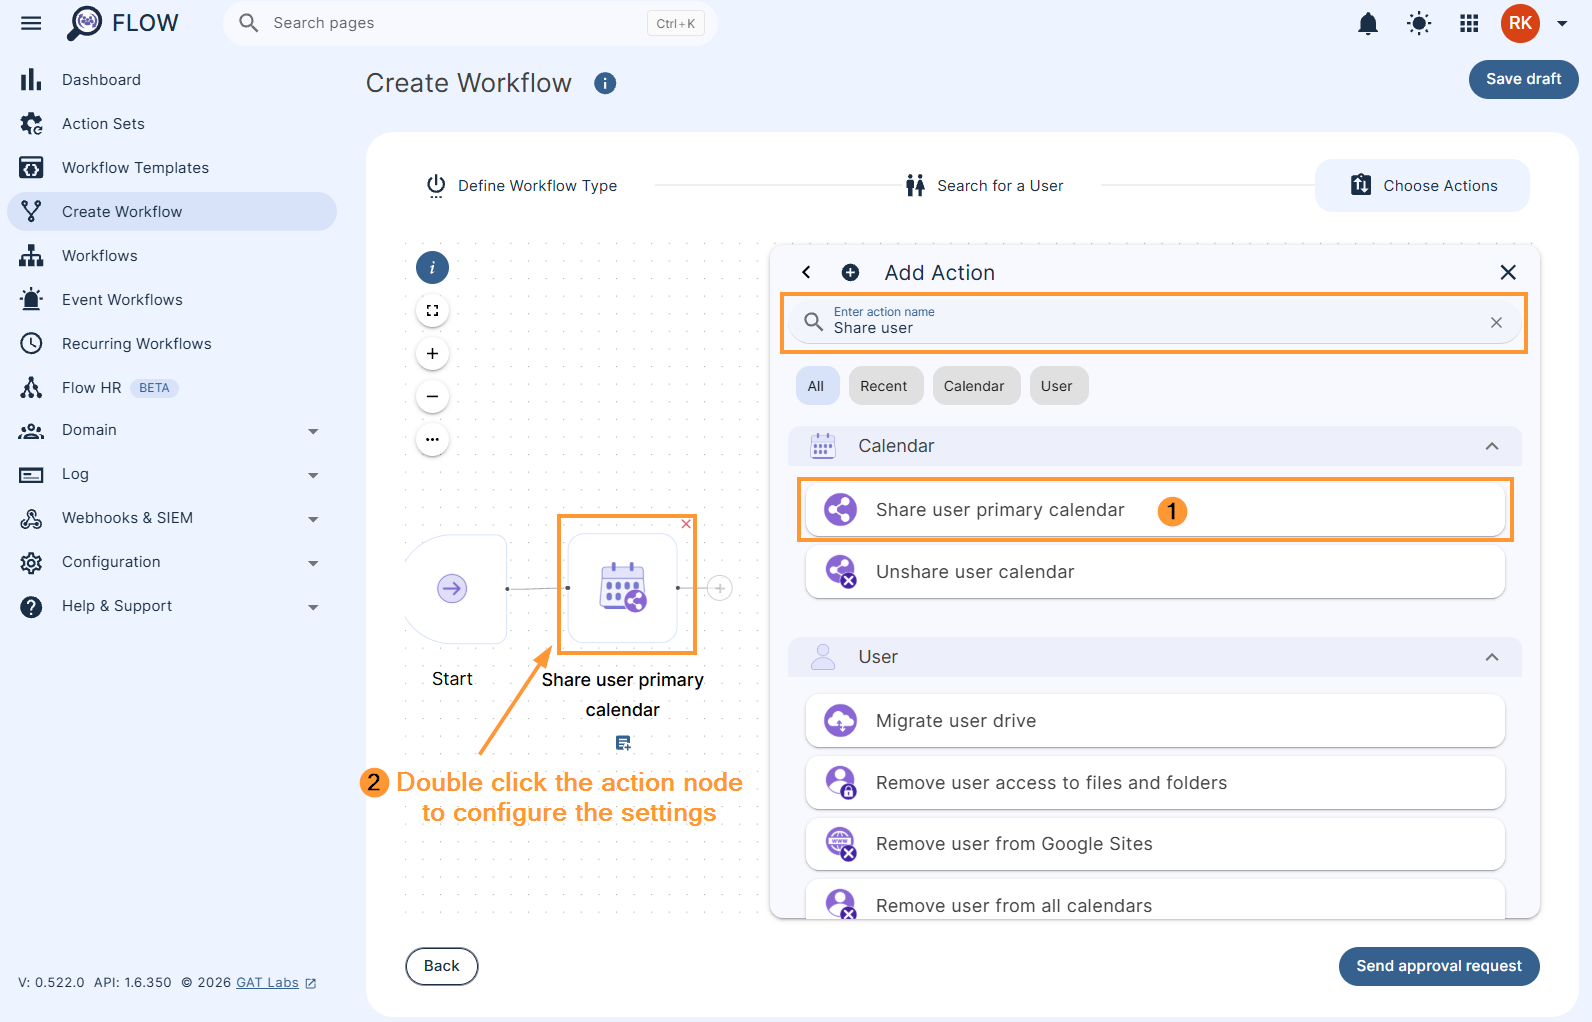Click the Workflow Templates icon
The image size is (1592, 1022).
click(x=31, y=168)
